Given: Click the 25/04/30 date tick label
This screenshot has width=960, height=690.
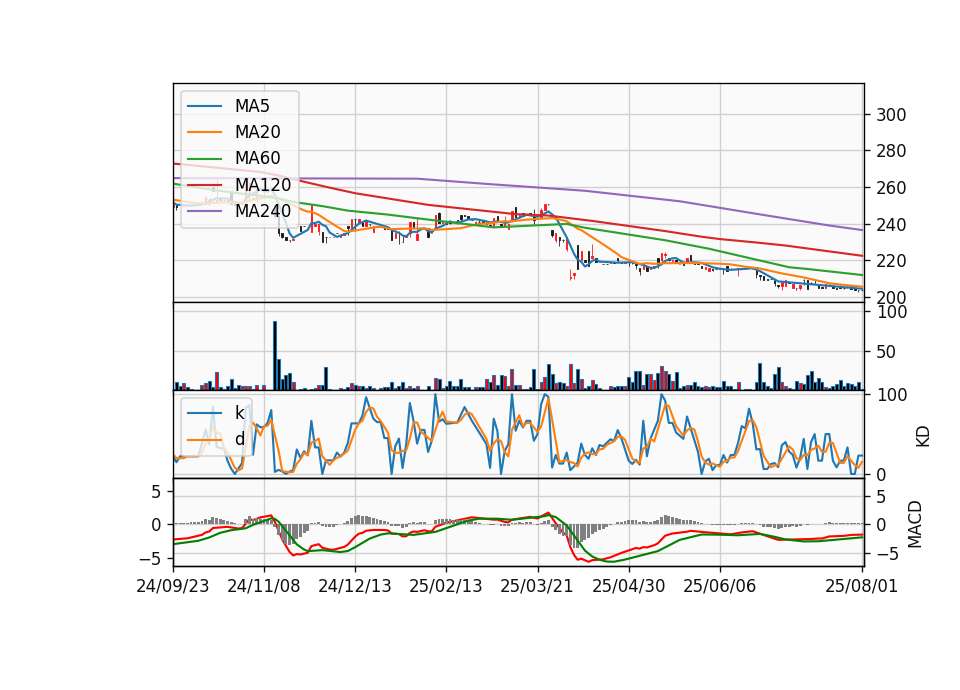Looking at the screenshot, I should 628,586.
